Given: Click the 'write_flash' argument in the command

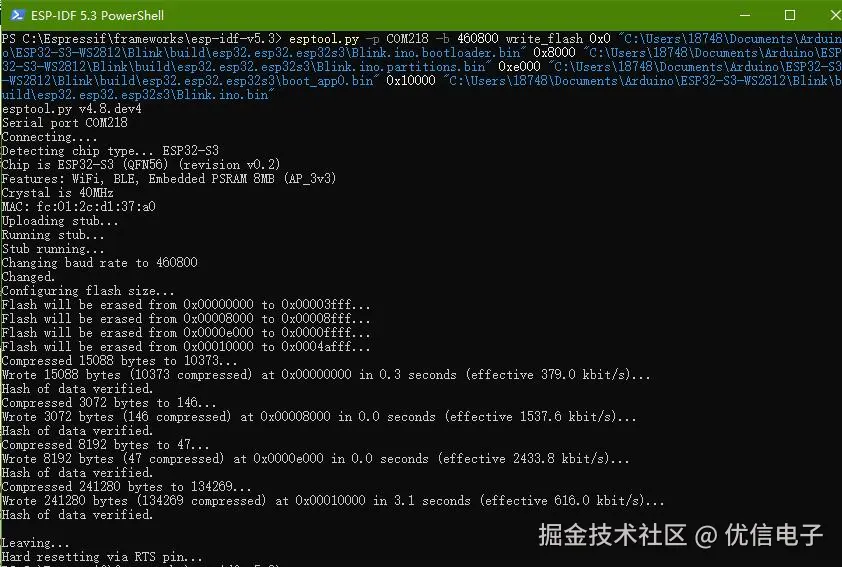Looking at the screenshot, I should point(544,39).
